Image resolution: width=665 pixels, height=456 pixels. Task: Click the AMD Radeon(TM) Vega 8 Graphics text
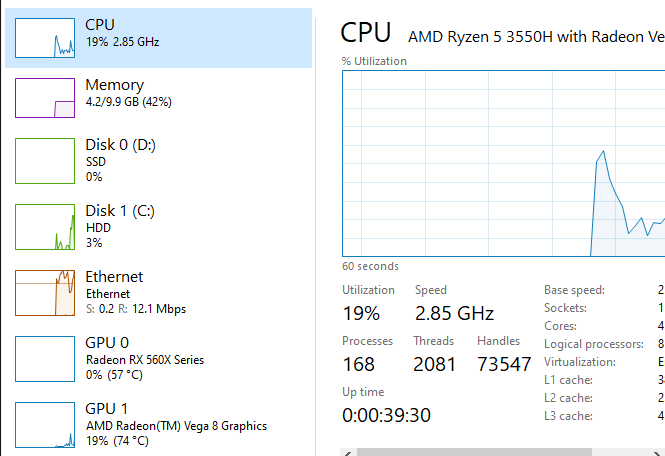coord(176,426)
